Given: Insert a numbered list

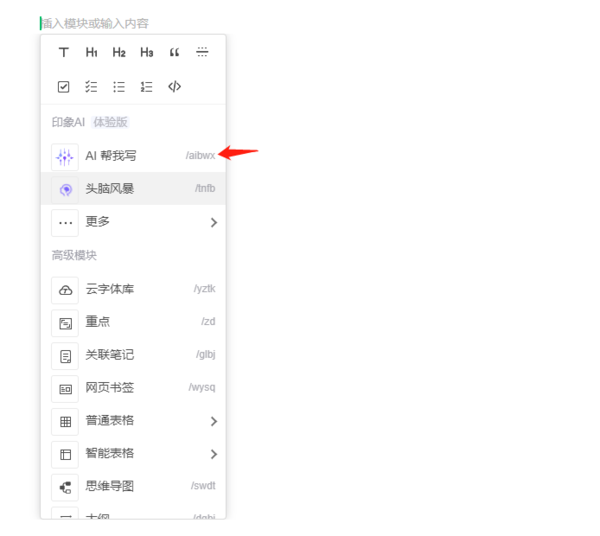Looking at the screenshot, I should point(147,87).
